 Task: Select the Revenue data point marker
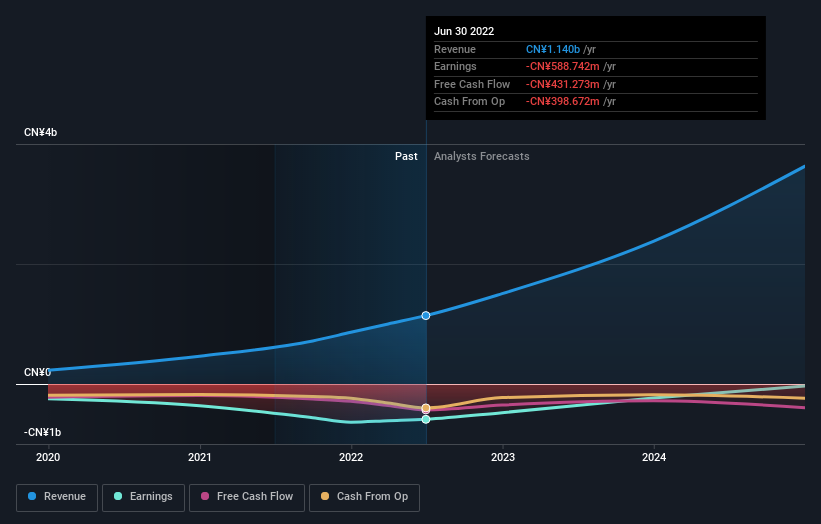tap(426, 316)
